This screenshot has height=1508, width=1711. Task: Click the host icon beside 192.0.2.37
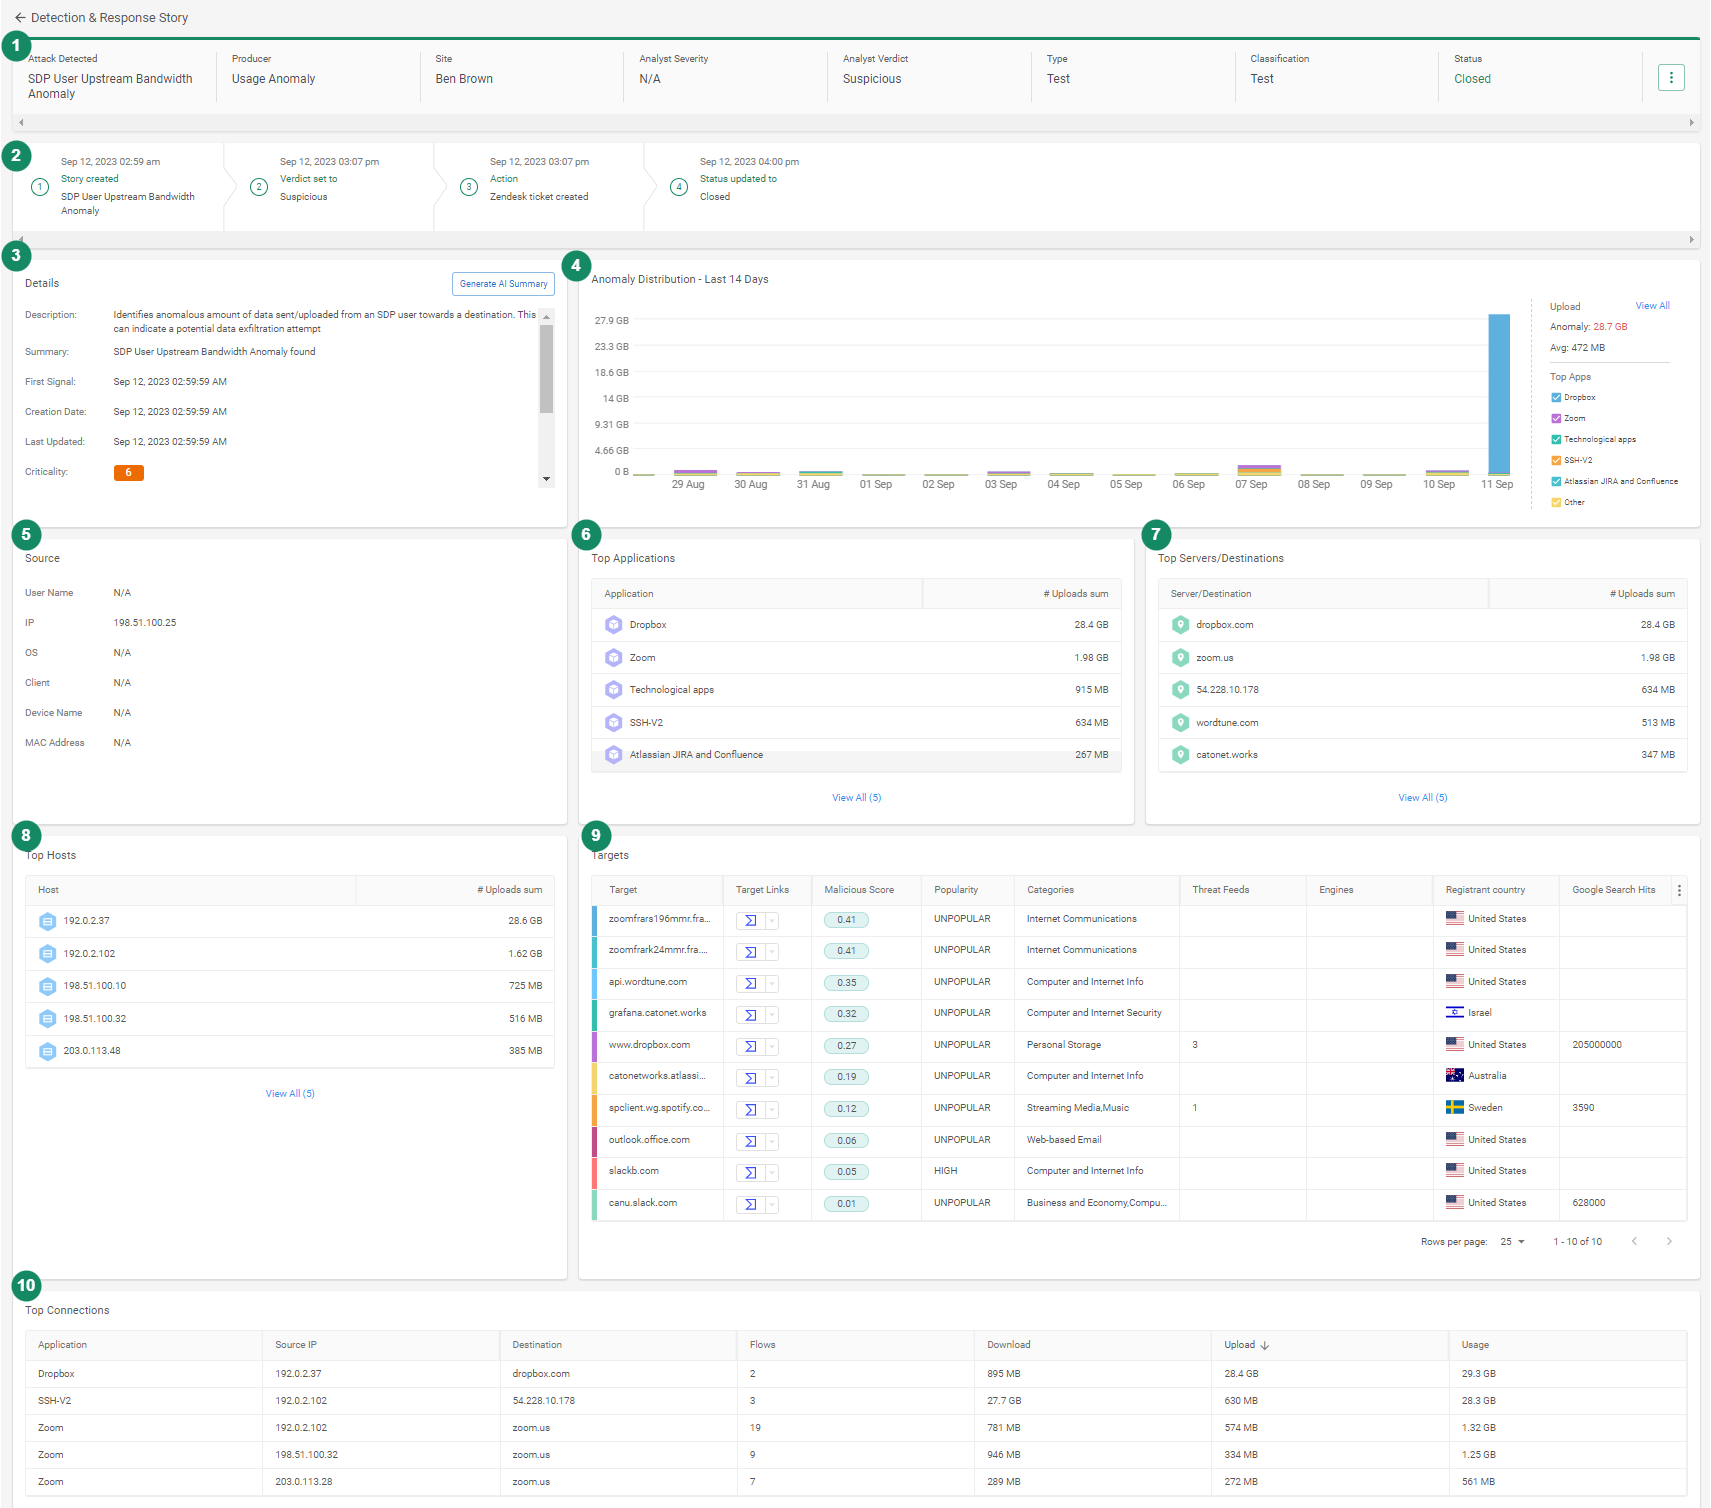click(47, 921)
